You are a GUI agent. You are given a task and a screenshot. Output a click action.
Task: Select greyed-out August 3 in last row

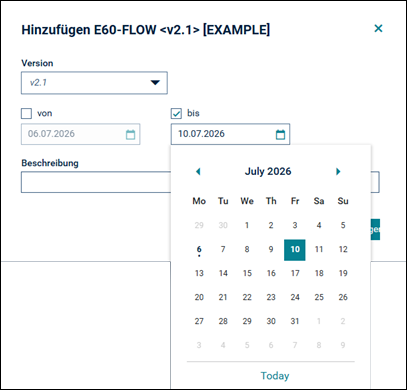tap(199, 345)
